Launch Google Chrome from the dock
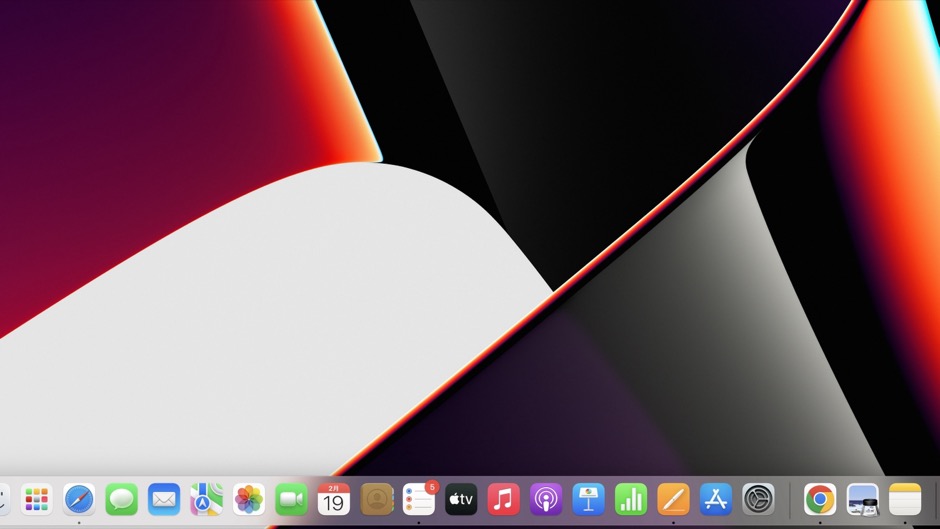The image size is (940, 529). pos(820,498)
